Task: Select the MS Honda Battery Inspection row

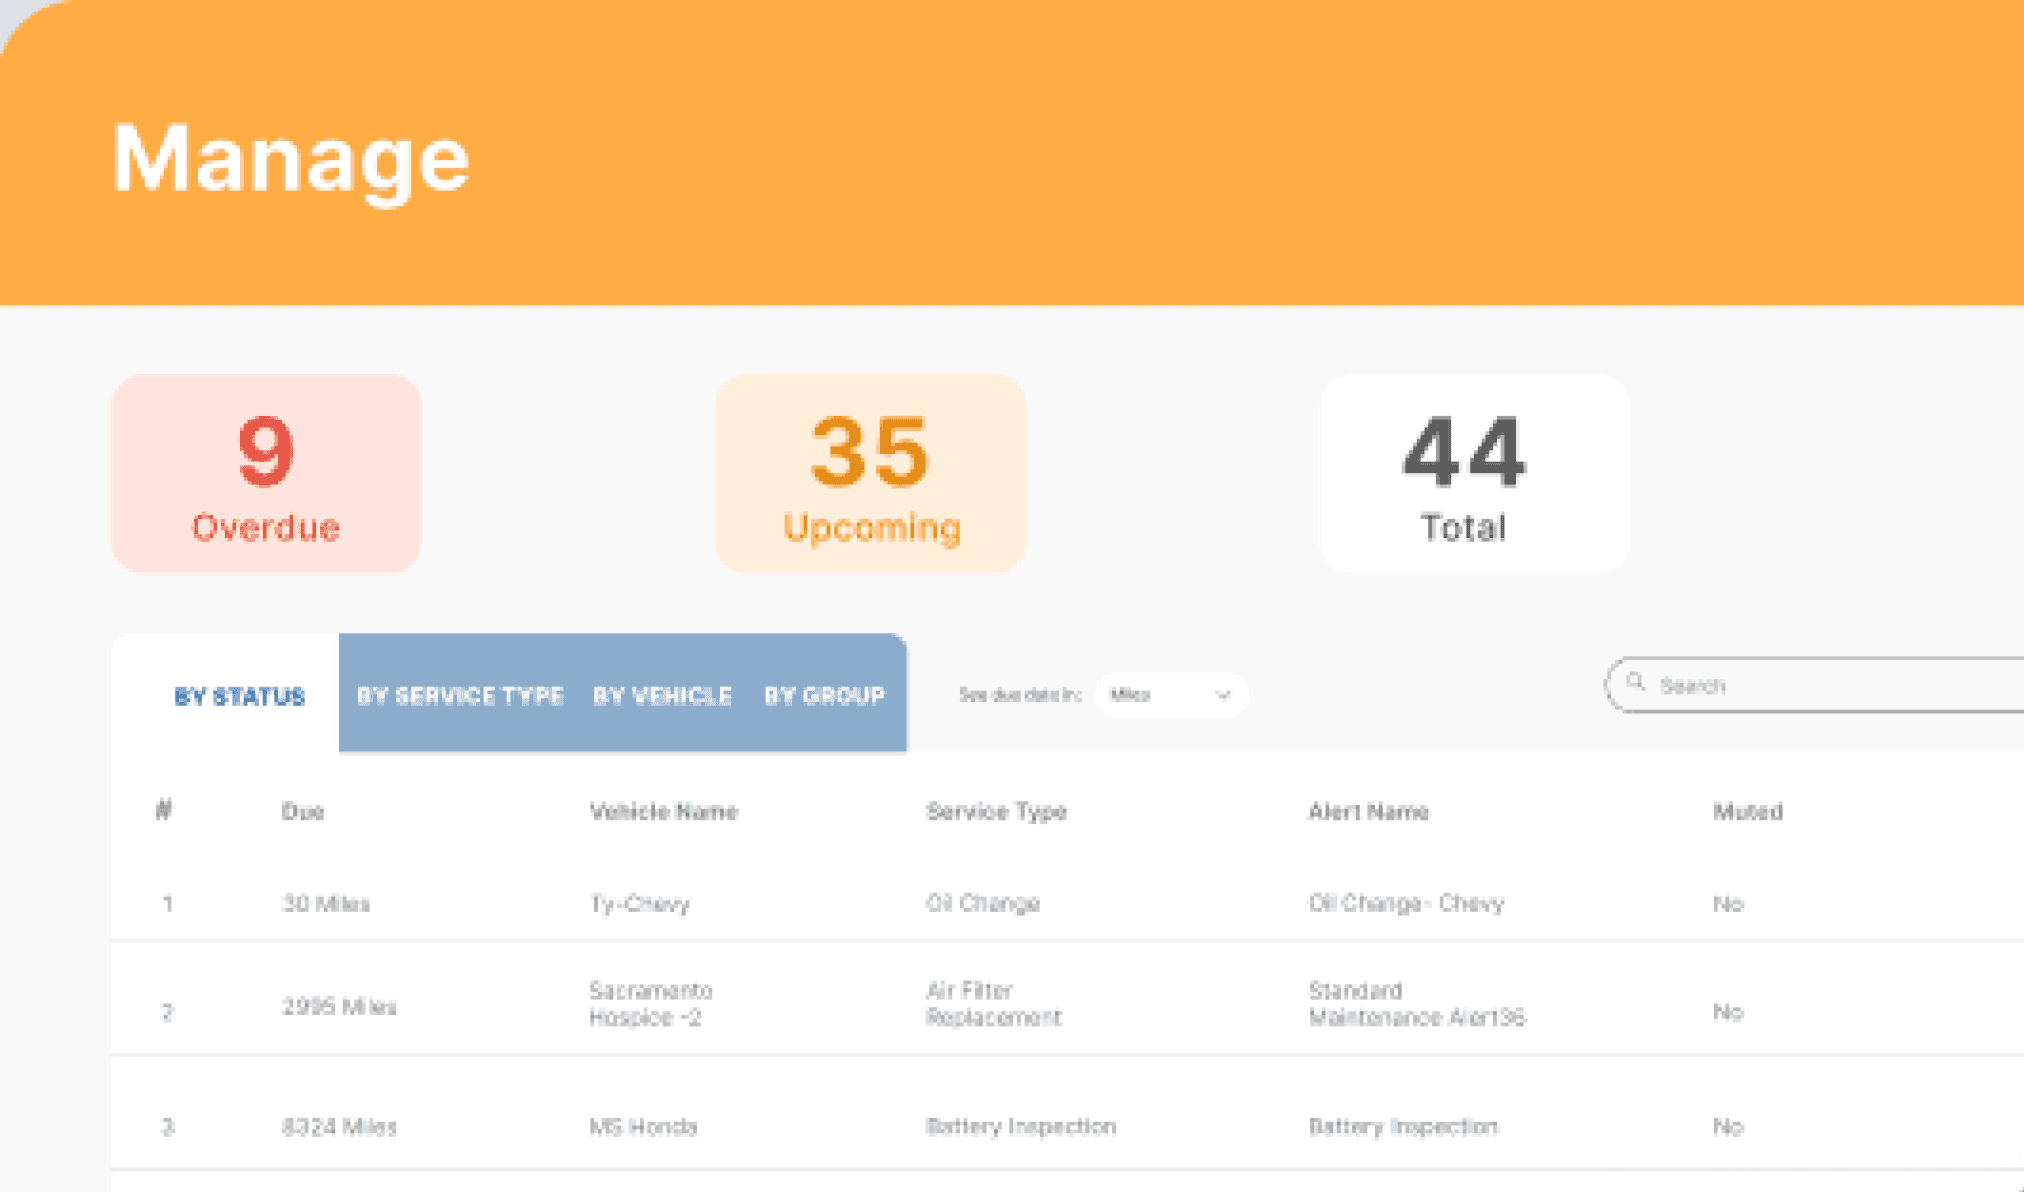Action: pyautogui.click(x=1067, y=1126)
